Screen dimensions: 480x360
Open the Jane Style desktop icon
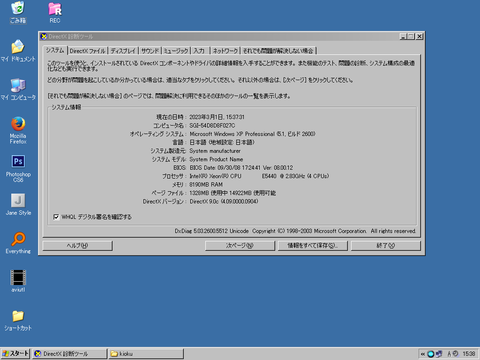(18, 204)
